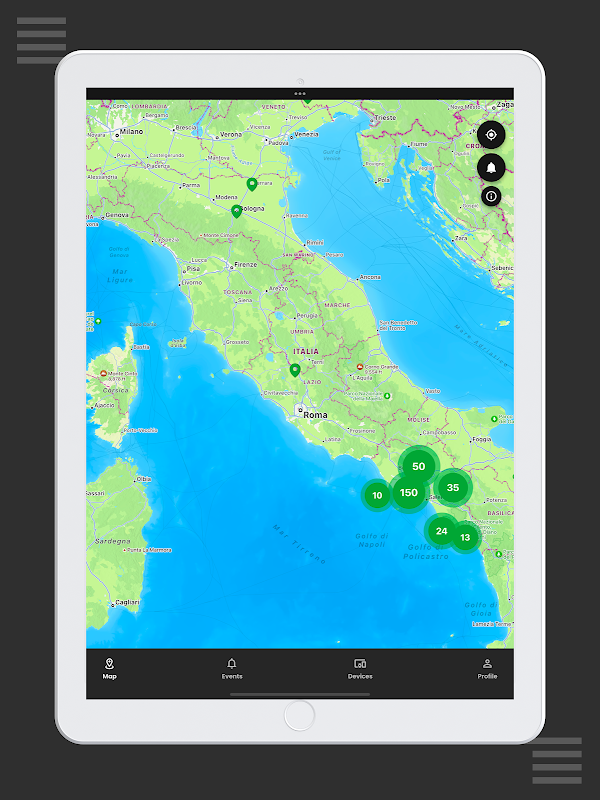Click the Ajaccio city label
600x800 pixels.
tap(105, 406)
